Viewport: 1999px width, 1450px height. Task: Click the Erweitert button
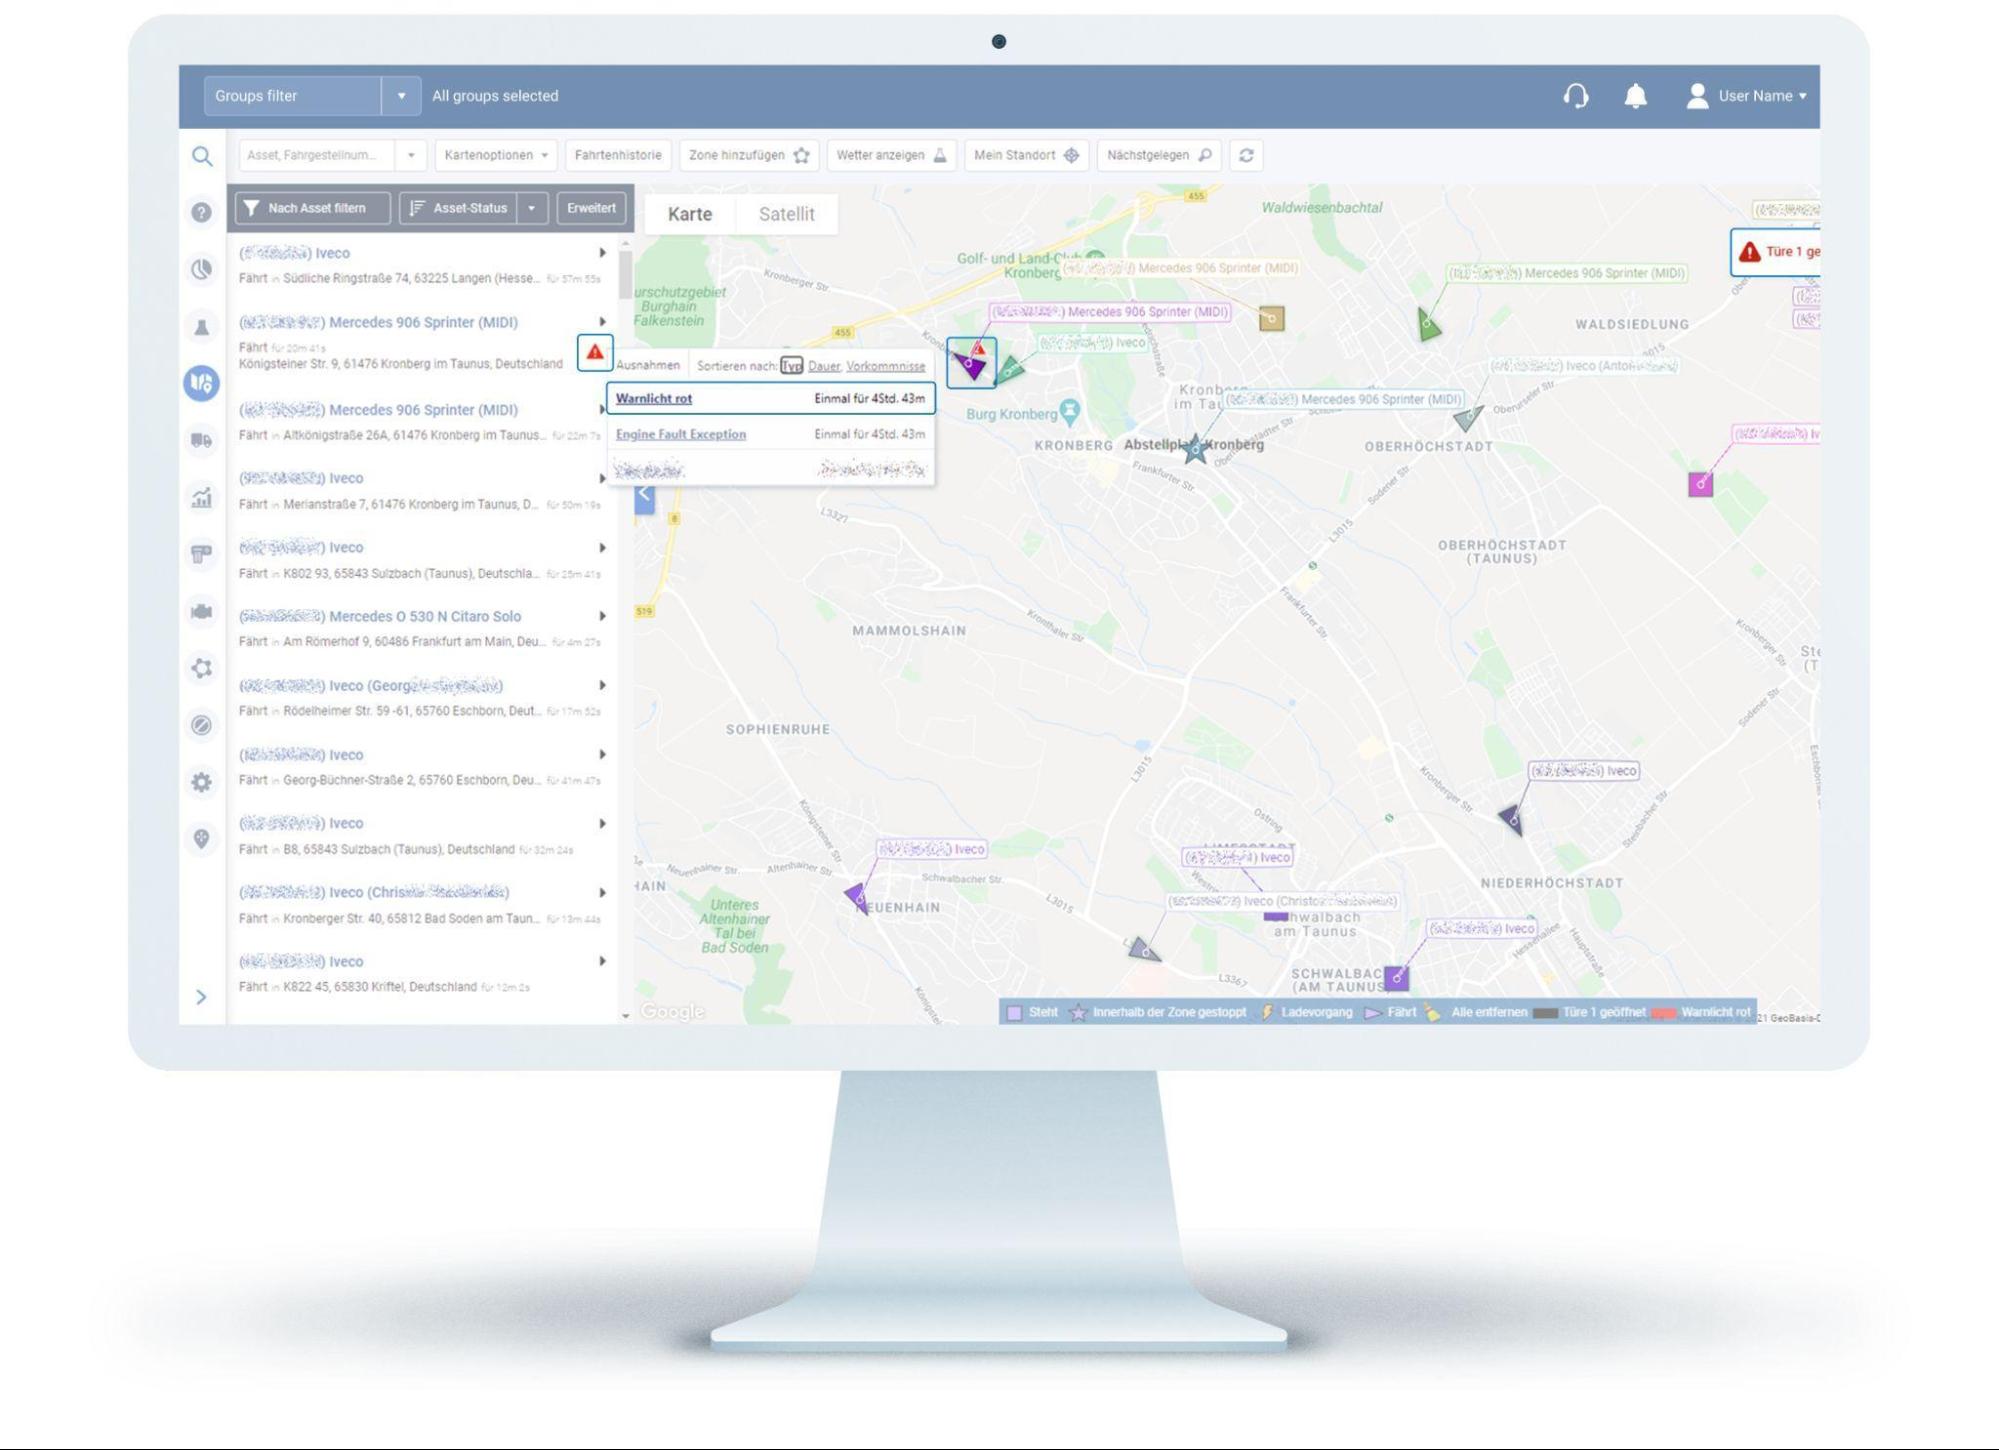591,208
